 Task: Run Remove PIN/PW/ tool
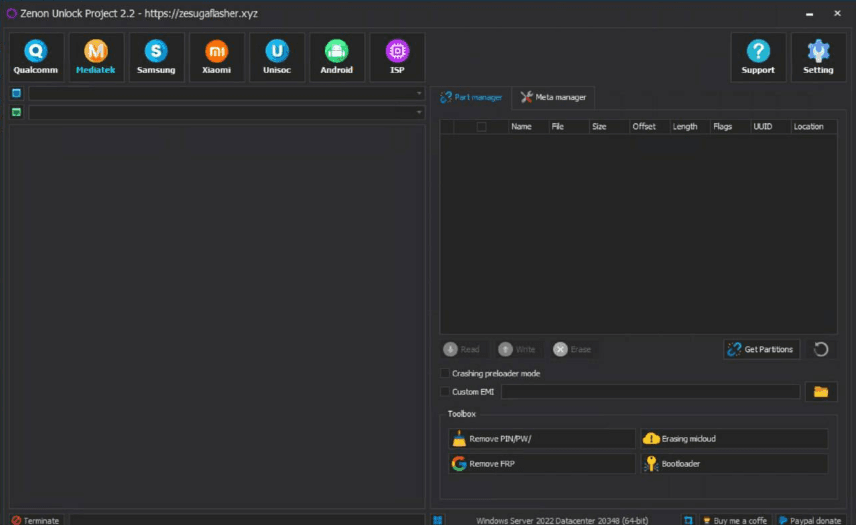(542, 439)
